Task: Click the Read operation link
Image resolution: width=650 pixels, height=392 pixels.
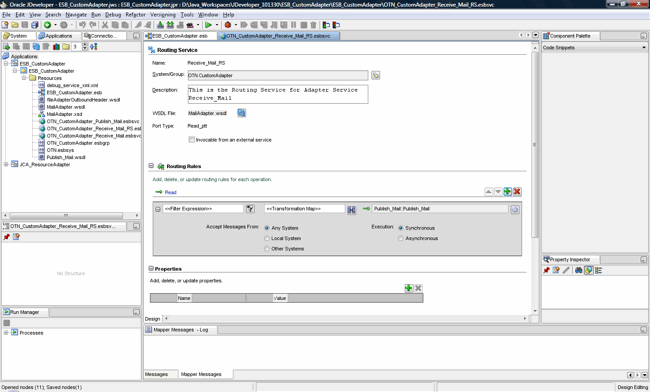Action: [x=170, y=192]
